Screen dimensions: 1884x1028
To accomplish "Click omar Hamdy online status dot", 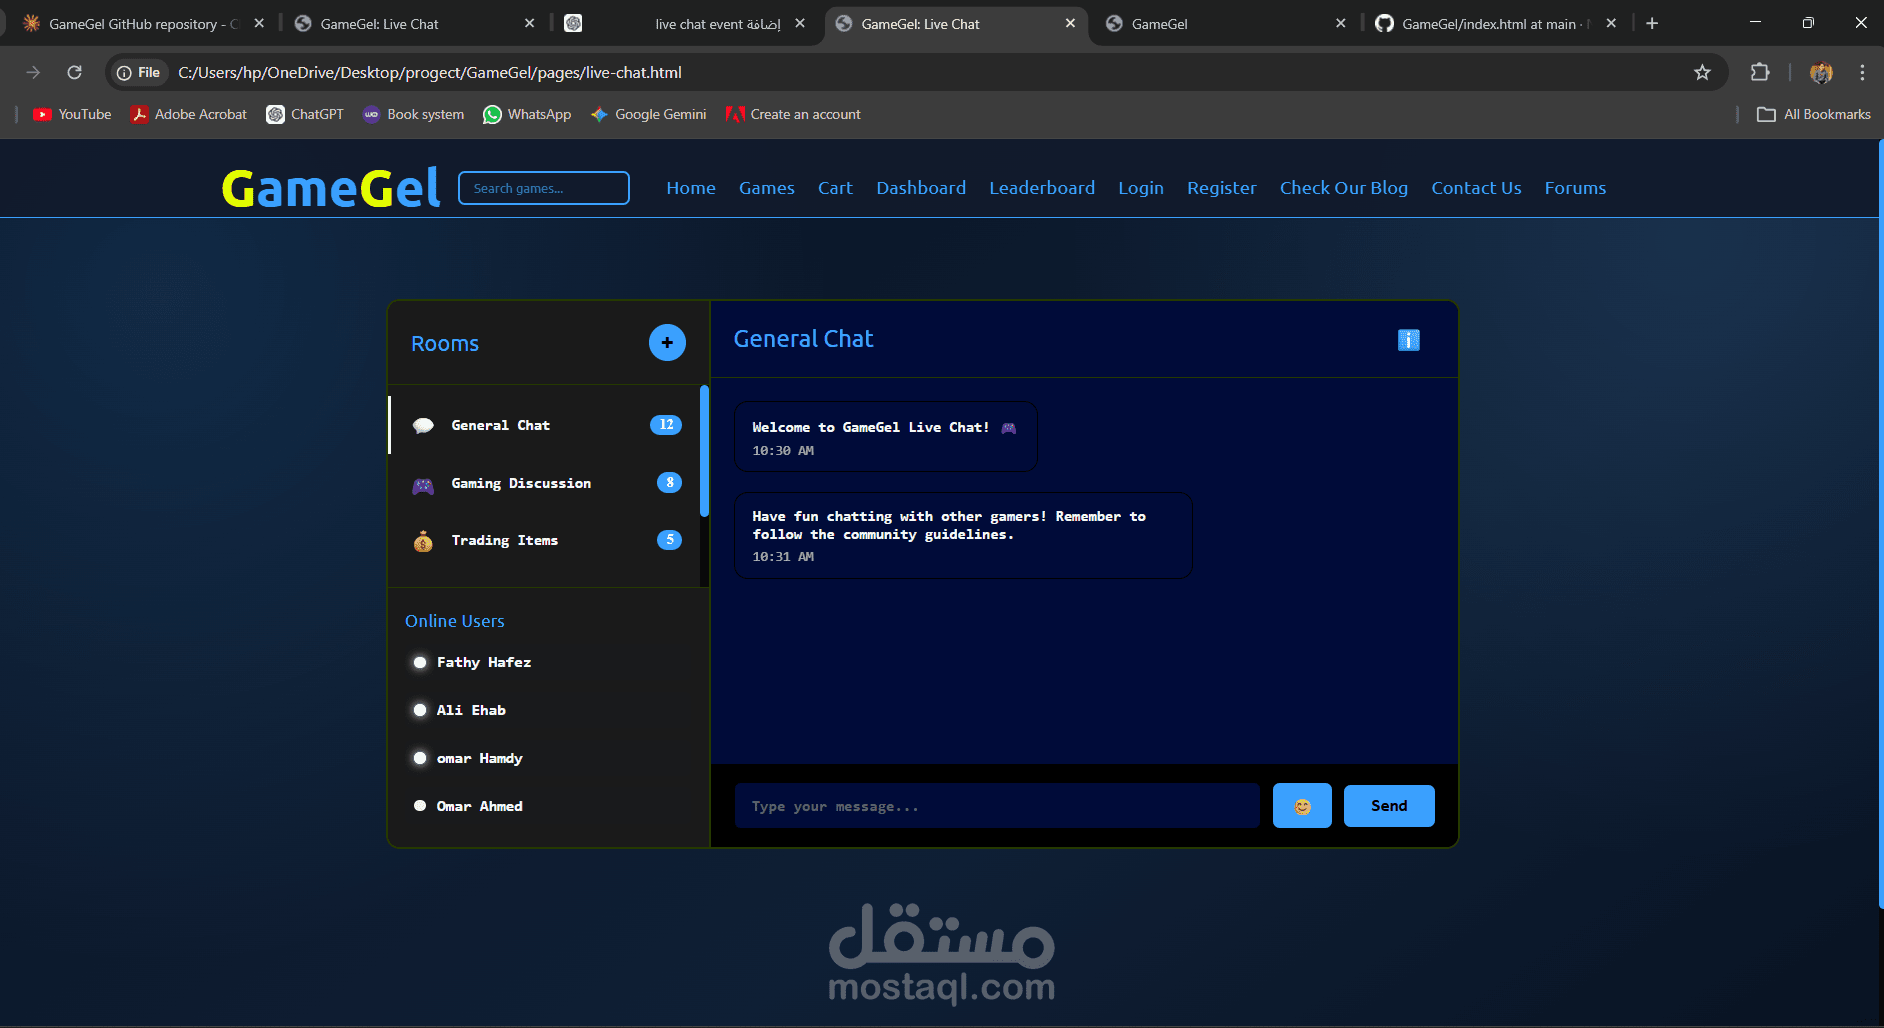I will tap(420, 759).
